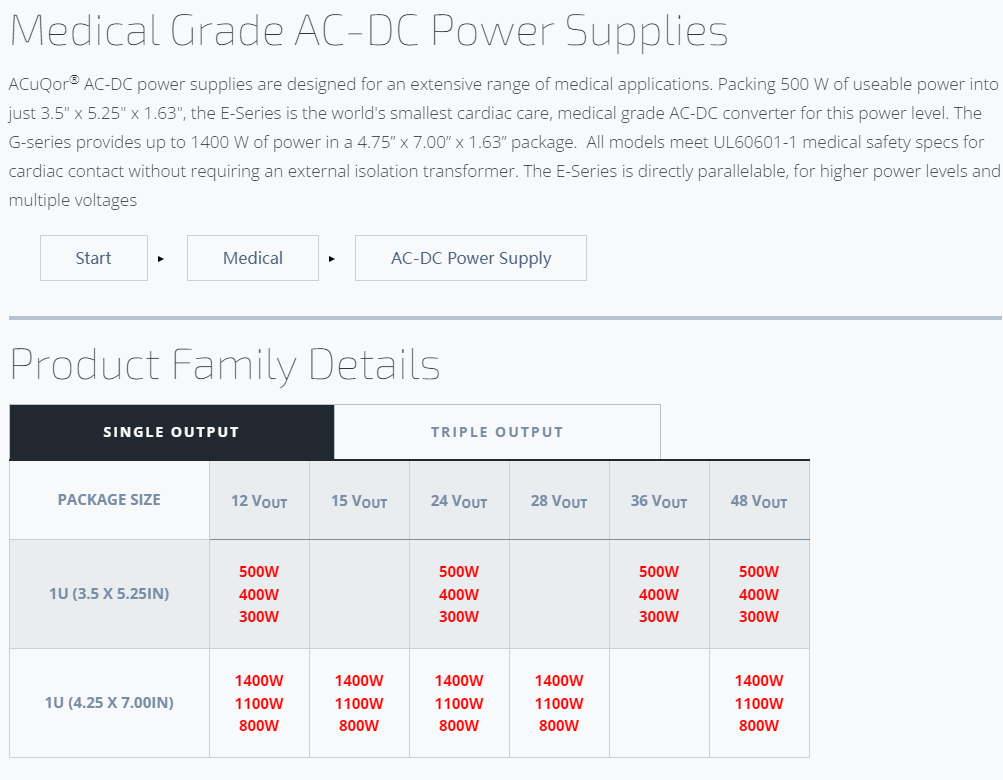Open the 500W link under 12 Vout
This screenshot has height=780, width=1003.
[x=259, y=572]
